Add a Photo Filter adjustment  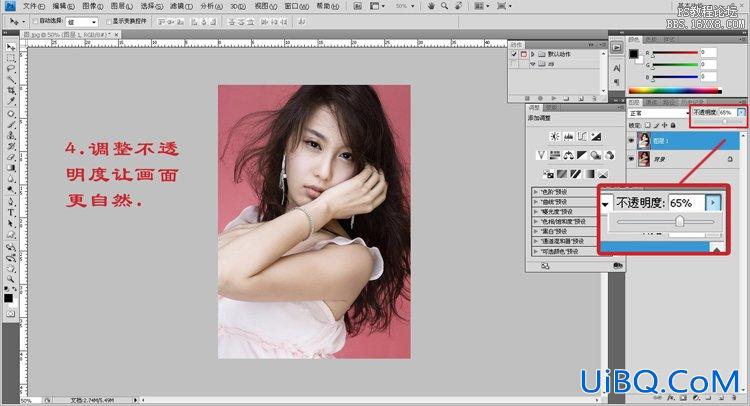[596, 155]
